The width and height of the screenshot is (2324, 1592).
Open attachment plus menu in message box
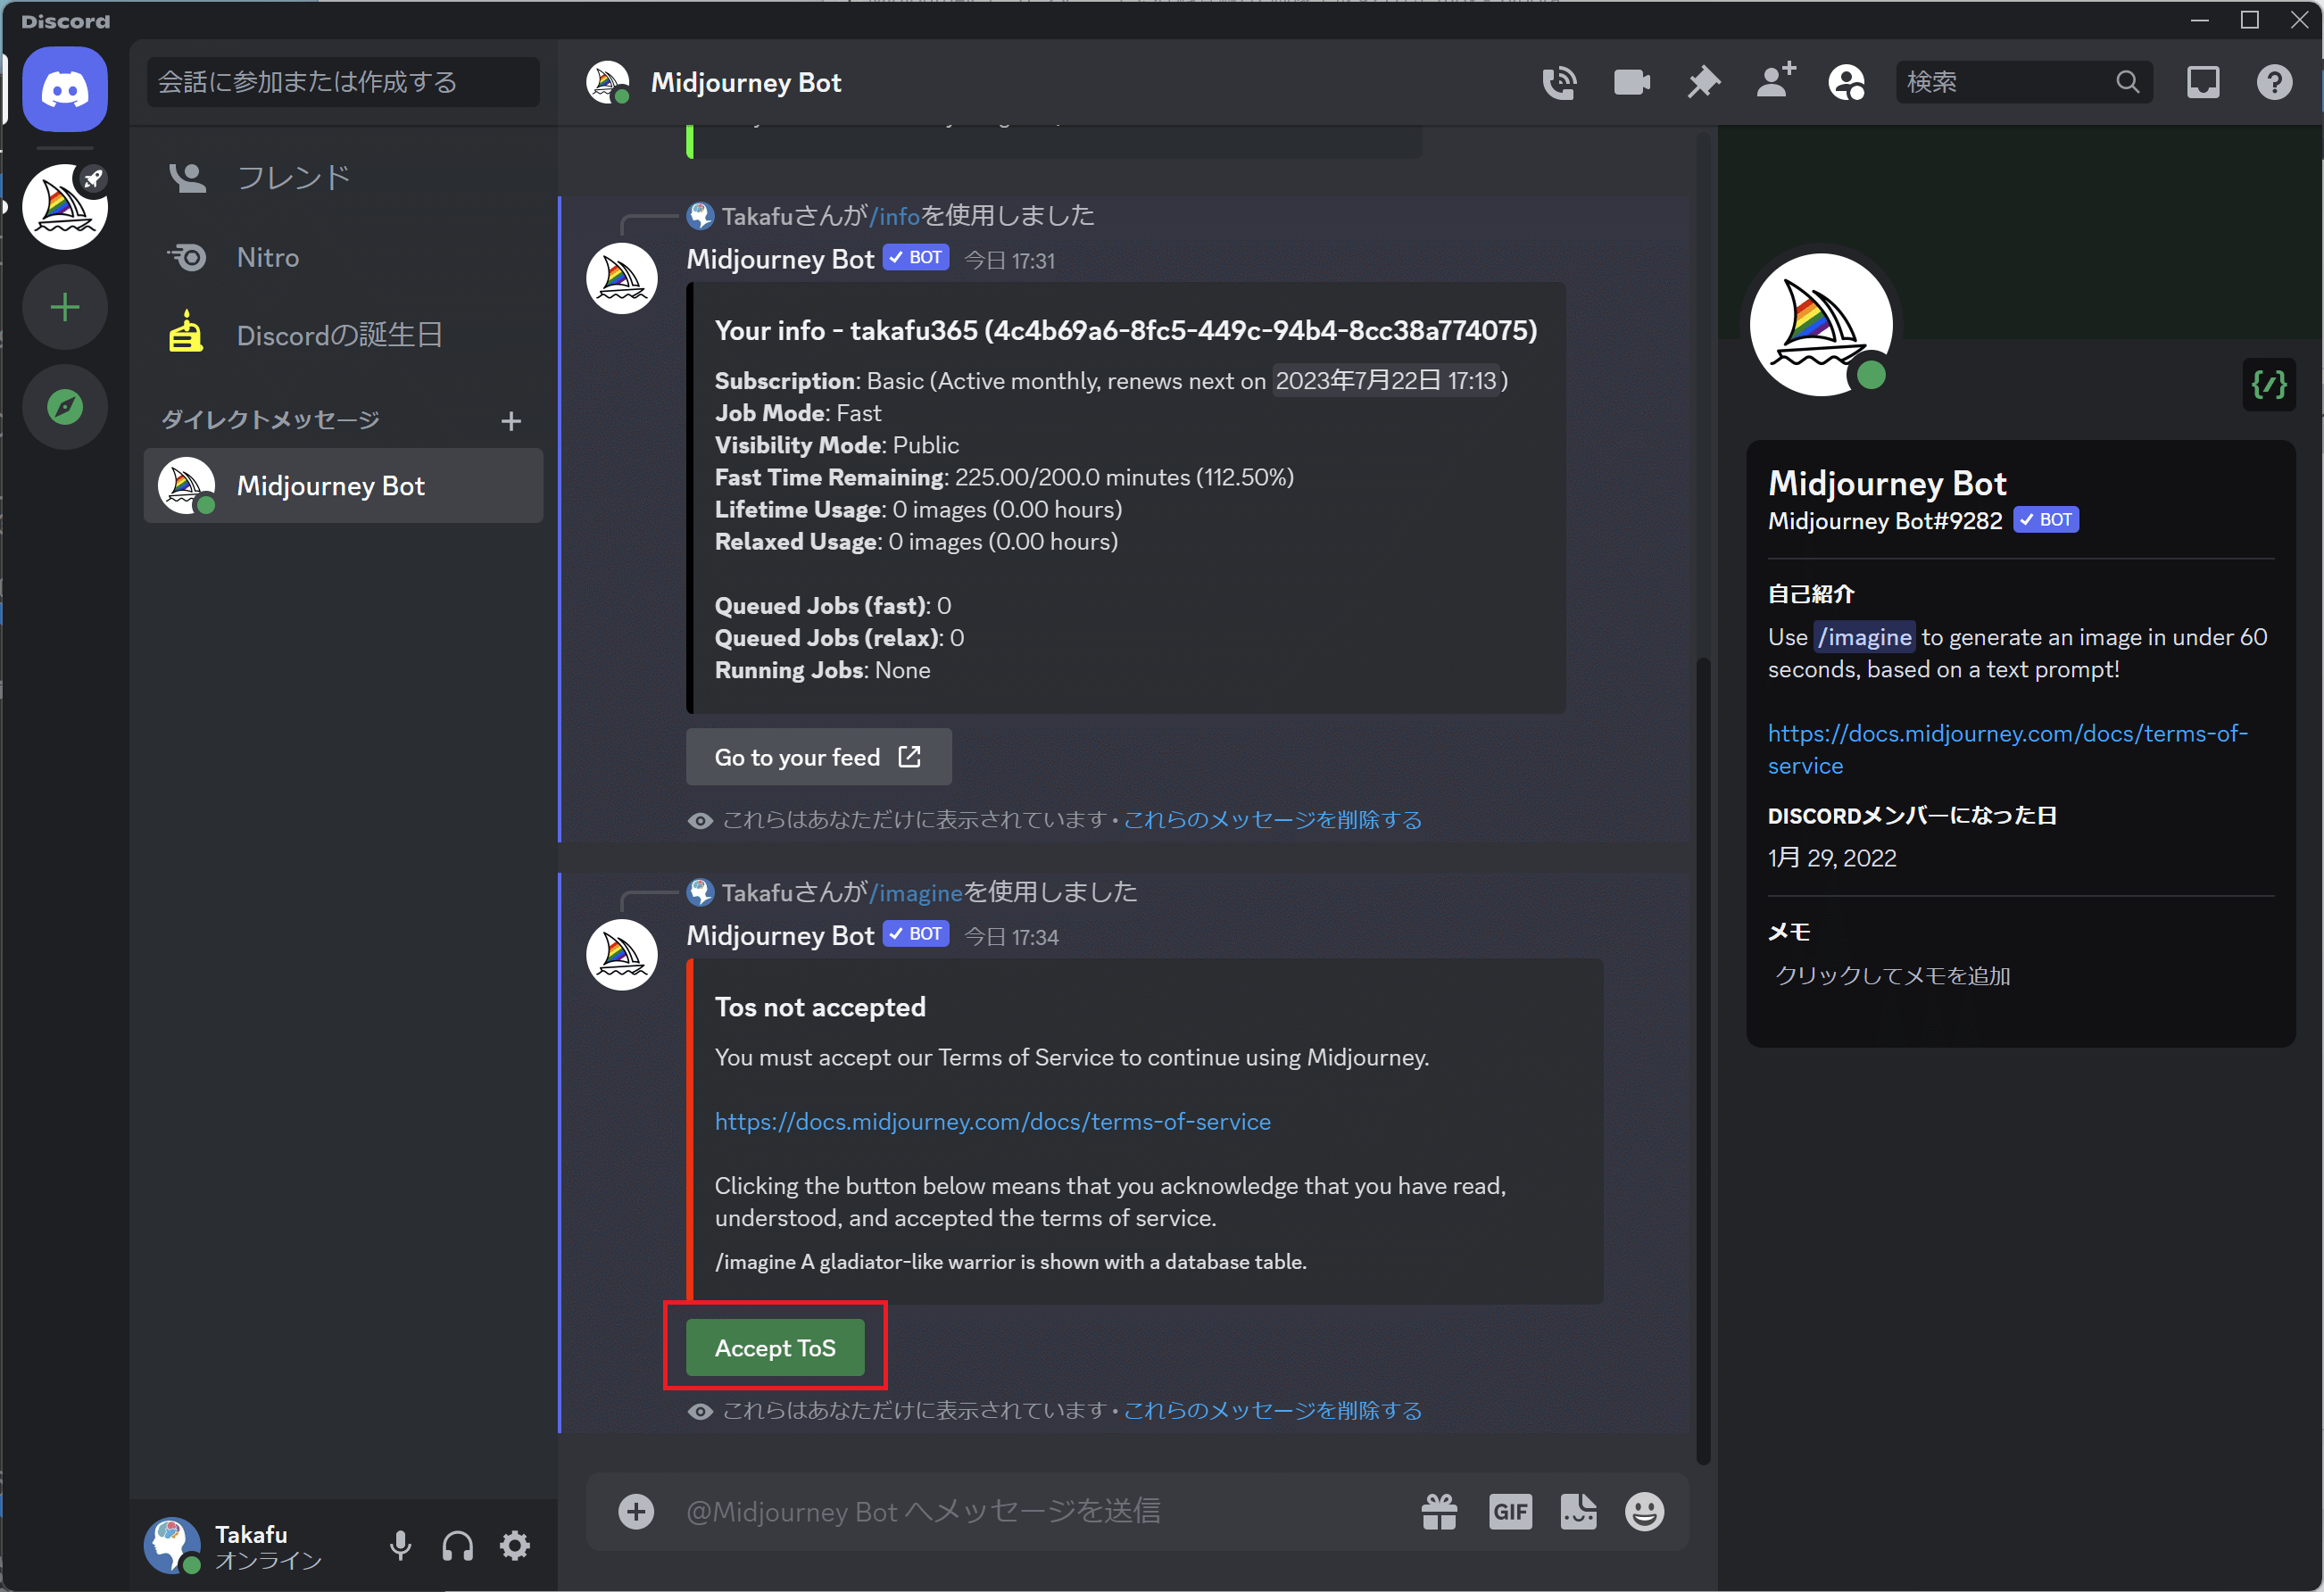pyautogui.click(x=636, y=1511)
